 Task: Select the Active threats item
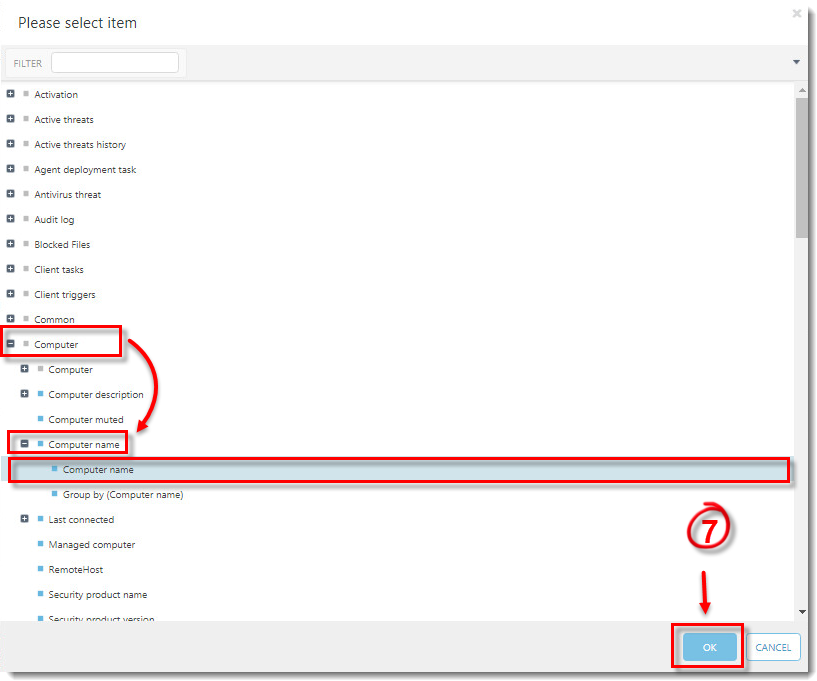(64, 119)
